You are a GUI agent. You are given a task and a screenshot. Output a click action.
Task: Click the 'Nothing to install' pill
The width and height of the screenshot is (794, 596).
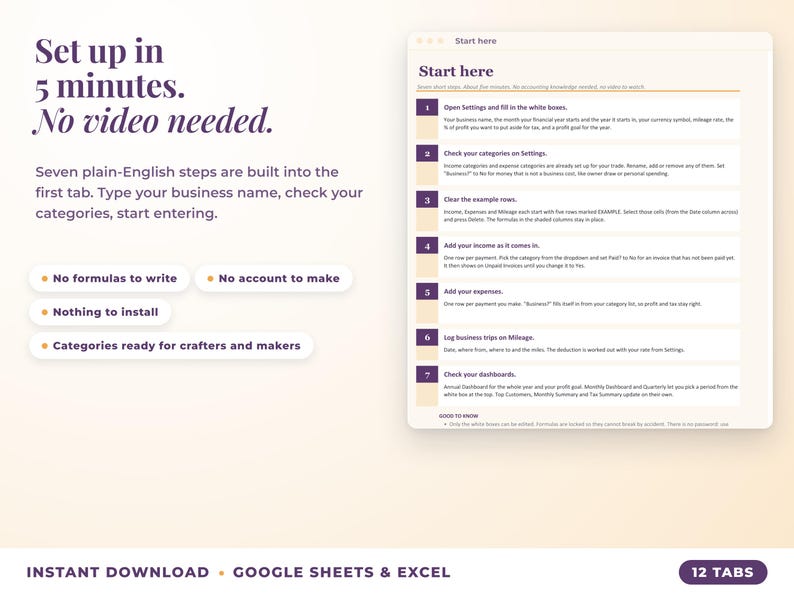coord(100,312)
